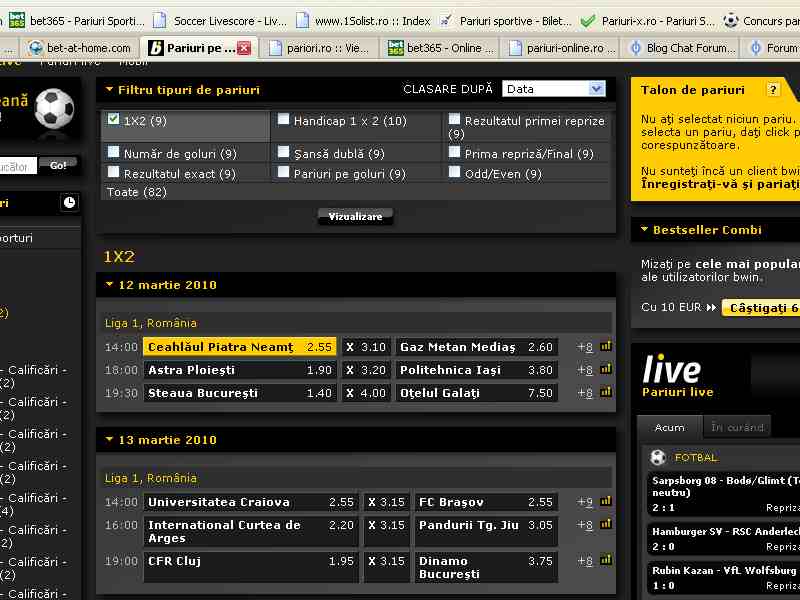Bet on Oțelul Galați at 7.50
The image size is (800, 600).
coord(477,393)
